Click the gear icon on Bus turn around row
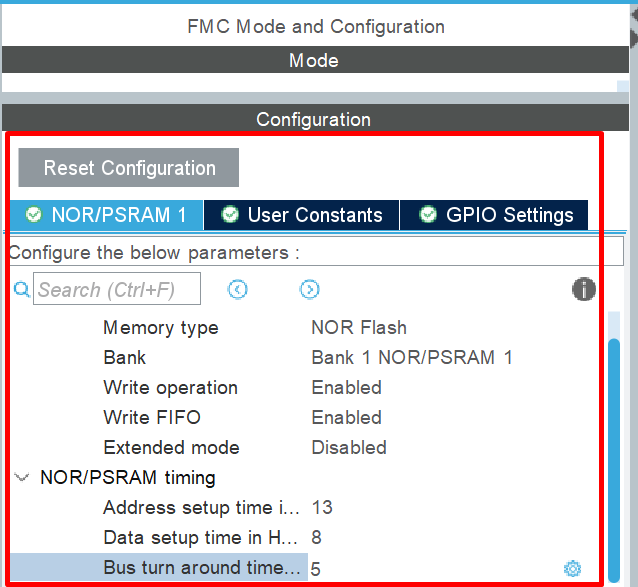The height and width of the screenshot is (587, 638). pyautogui.click(x=572, y=568)
